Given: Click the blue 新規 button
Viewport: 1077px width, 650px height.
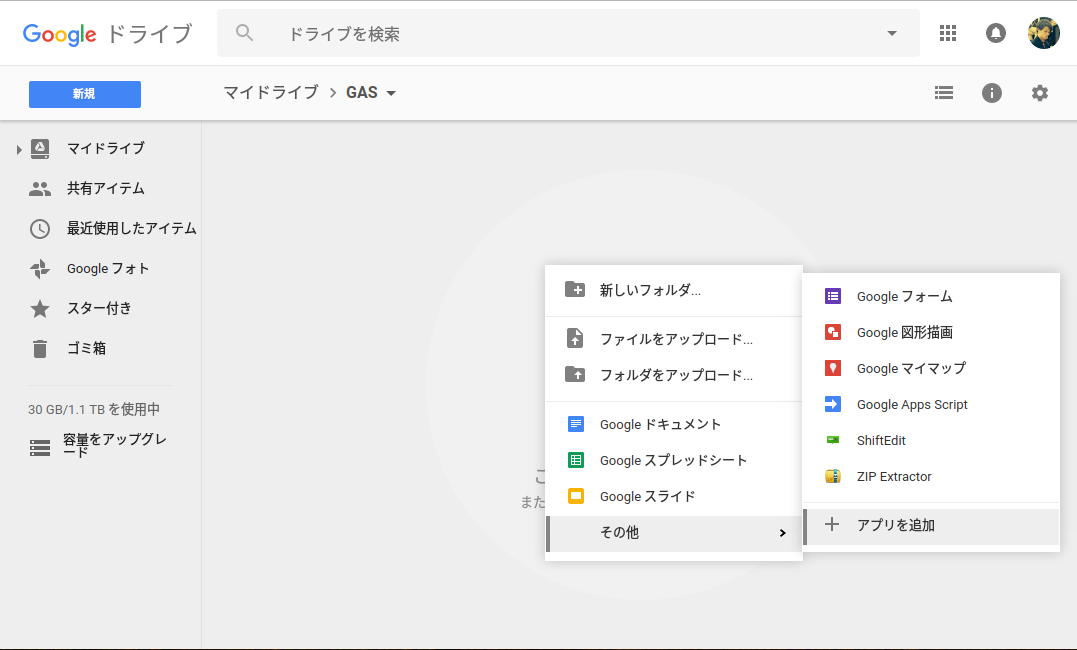Looking at the screenshot, I should tap(84, 94).
